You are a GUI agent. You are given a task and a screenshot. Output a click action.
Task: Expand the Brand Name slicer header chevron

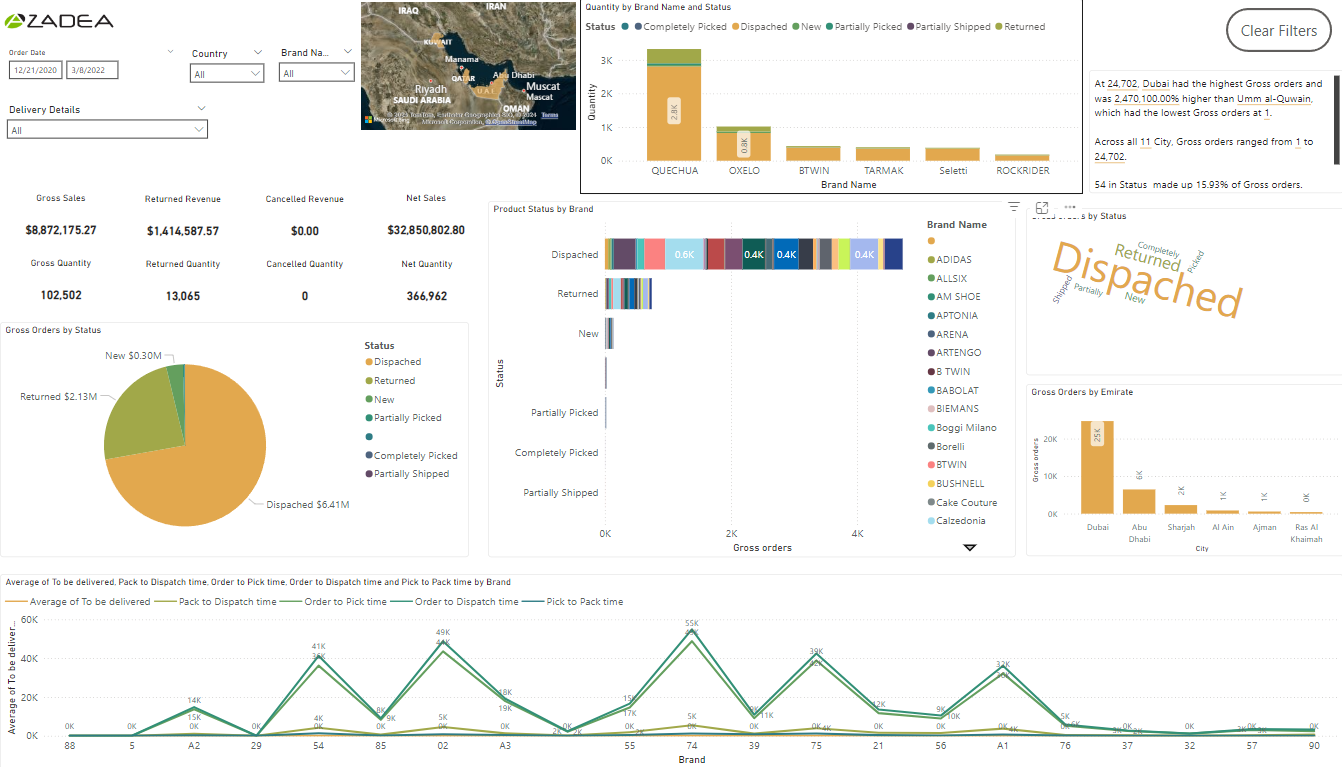(348, 52)
